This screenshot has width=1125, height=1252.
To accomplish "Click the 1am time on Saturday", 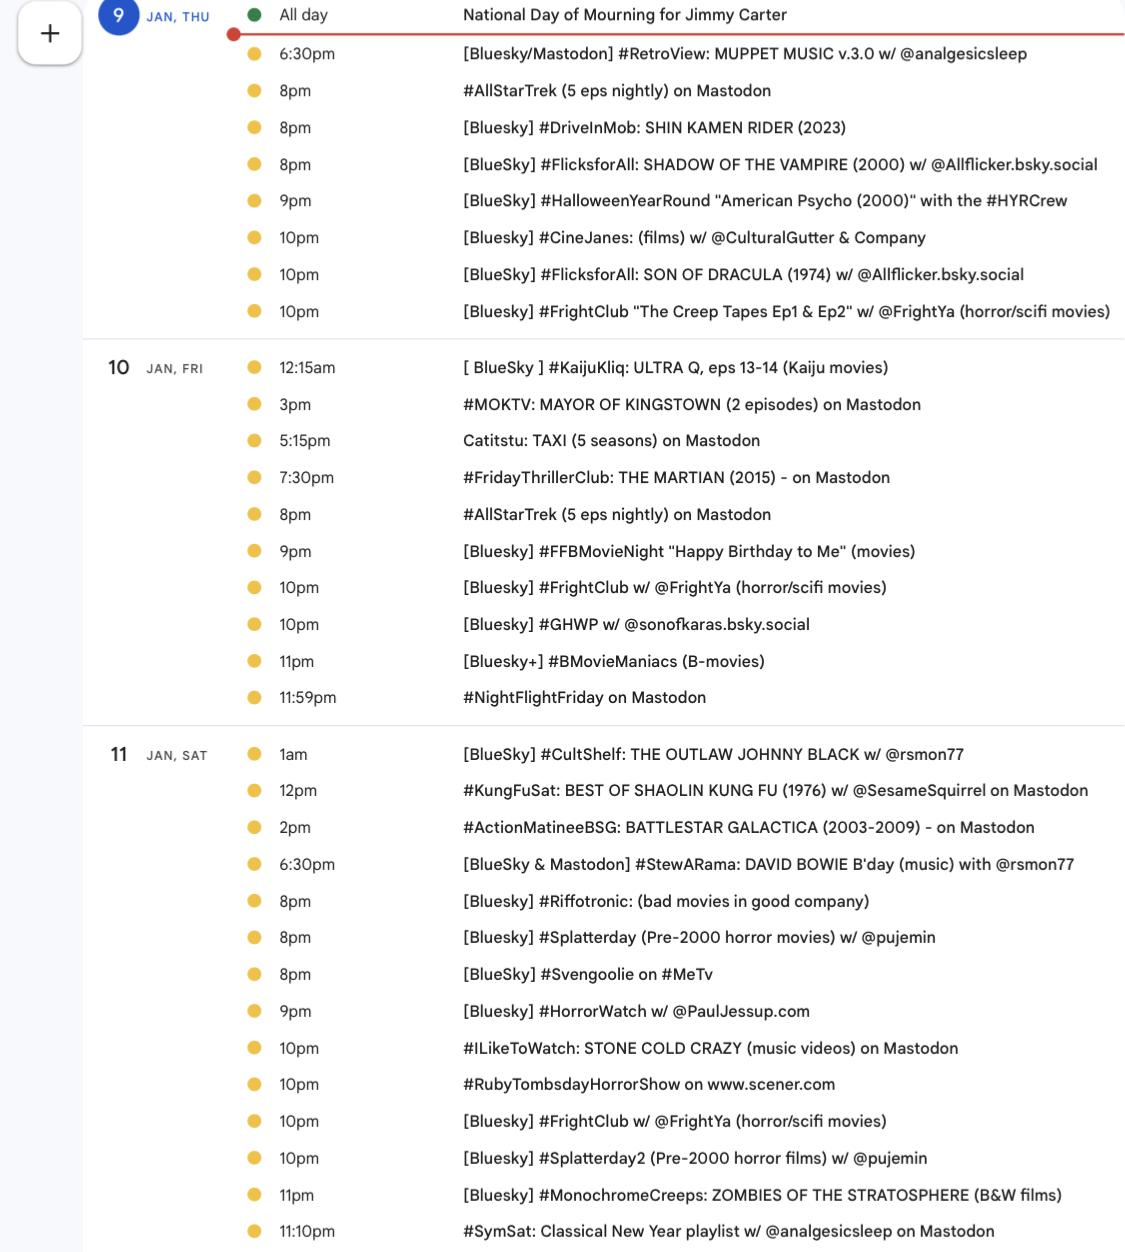I will pos(293,755).
